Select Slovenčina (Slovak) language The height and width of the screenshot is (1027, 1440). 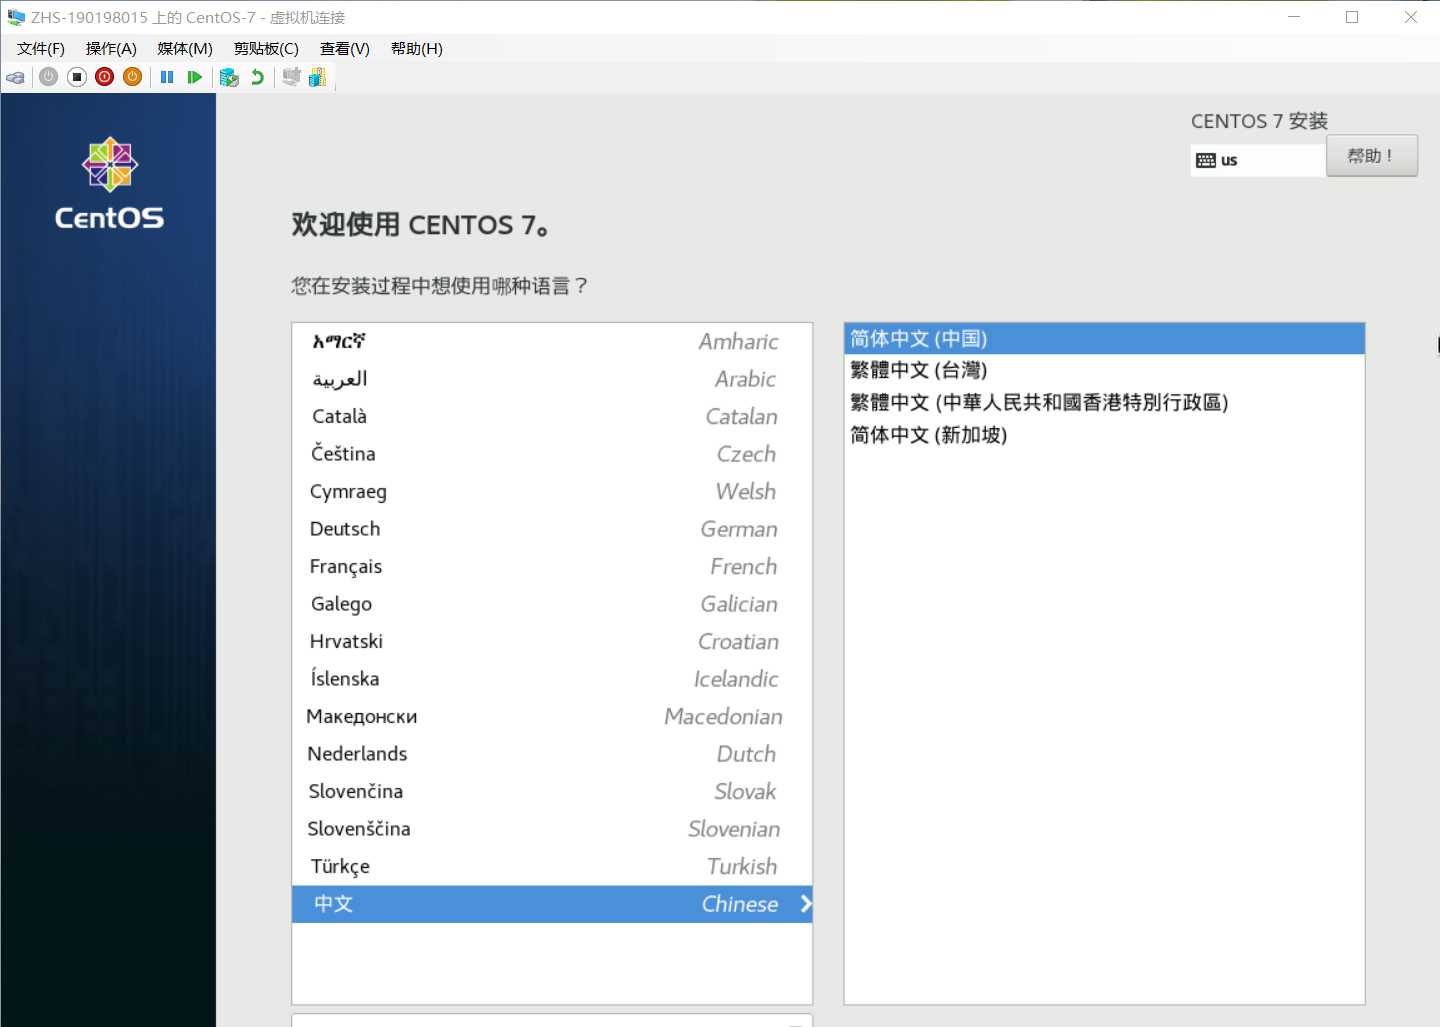point(552,792)
